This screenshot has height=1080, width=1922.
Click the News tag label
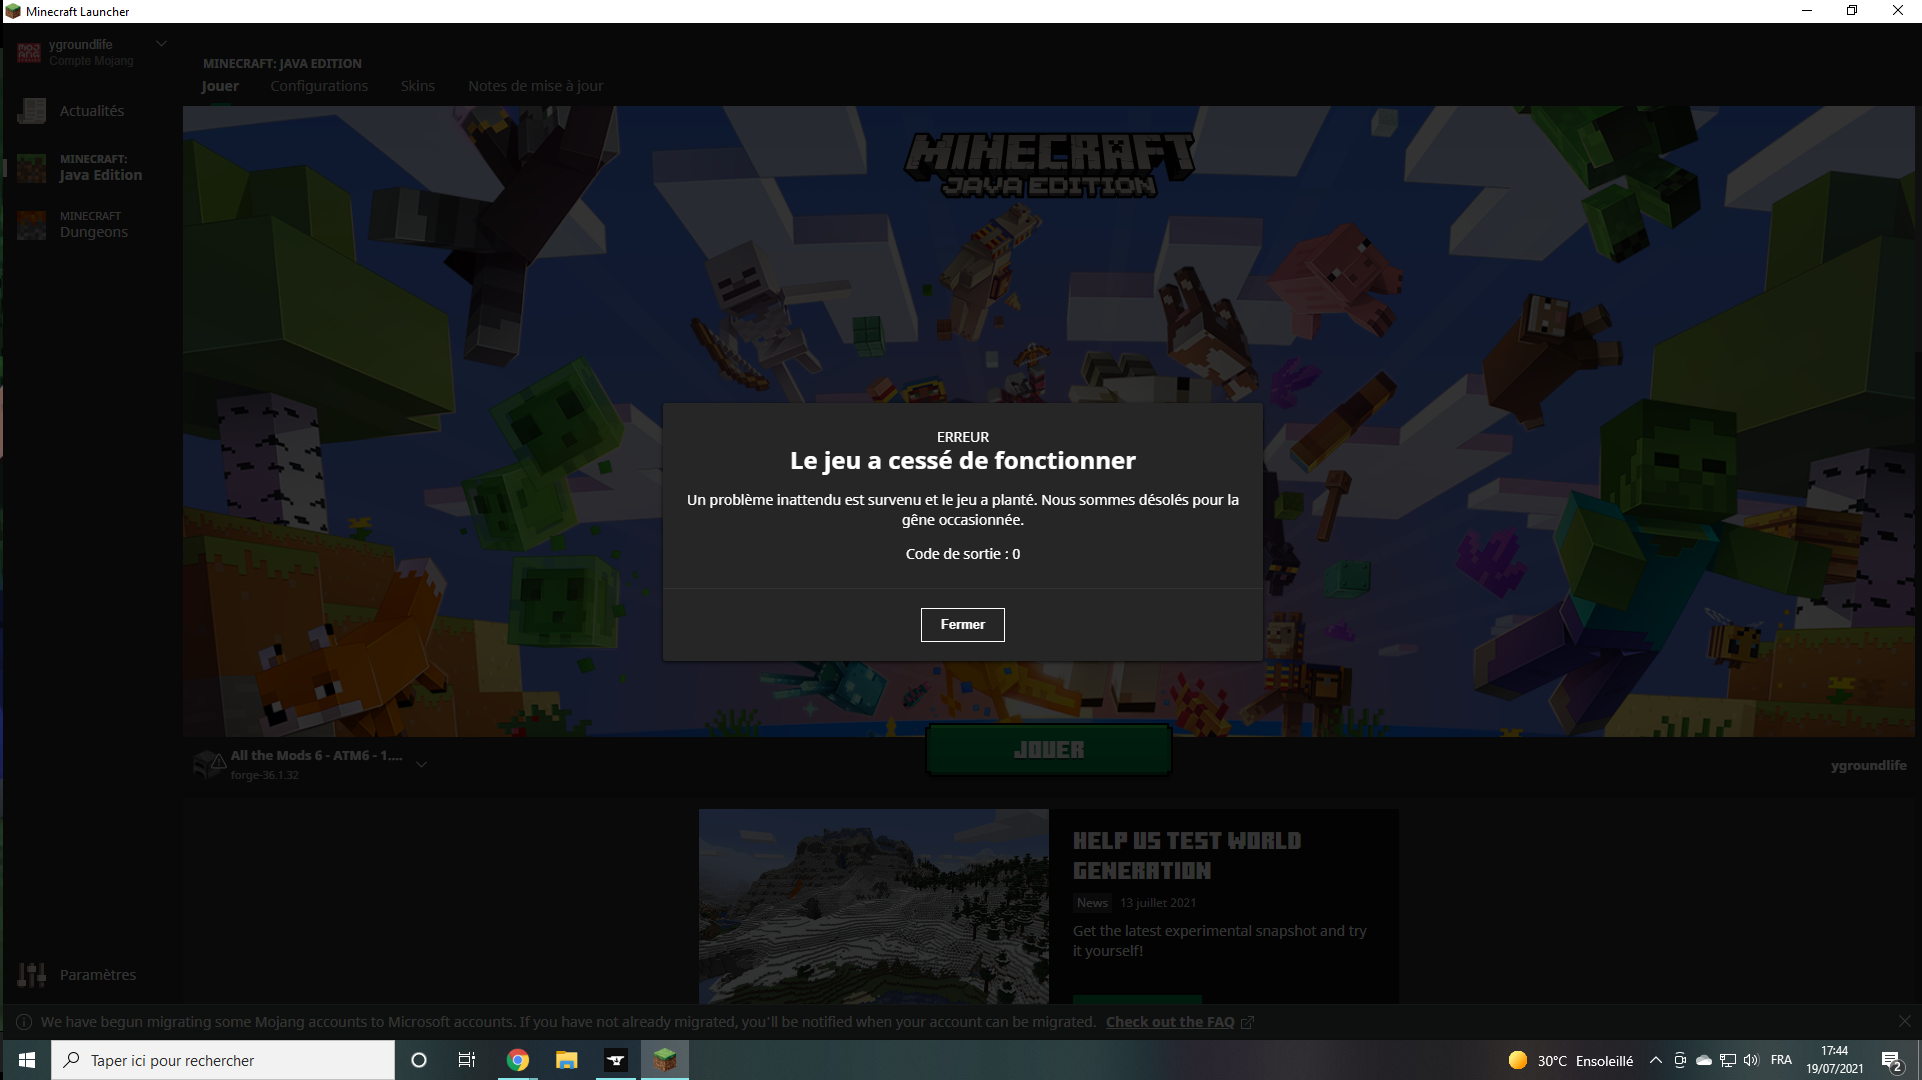(1092, 903)
